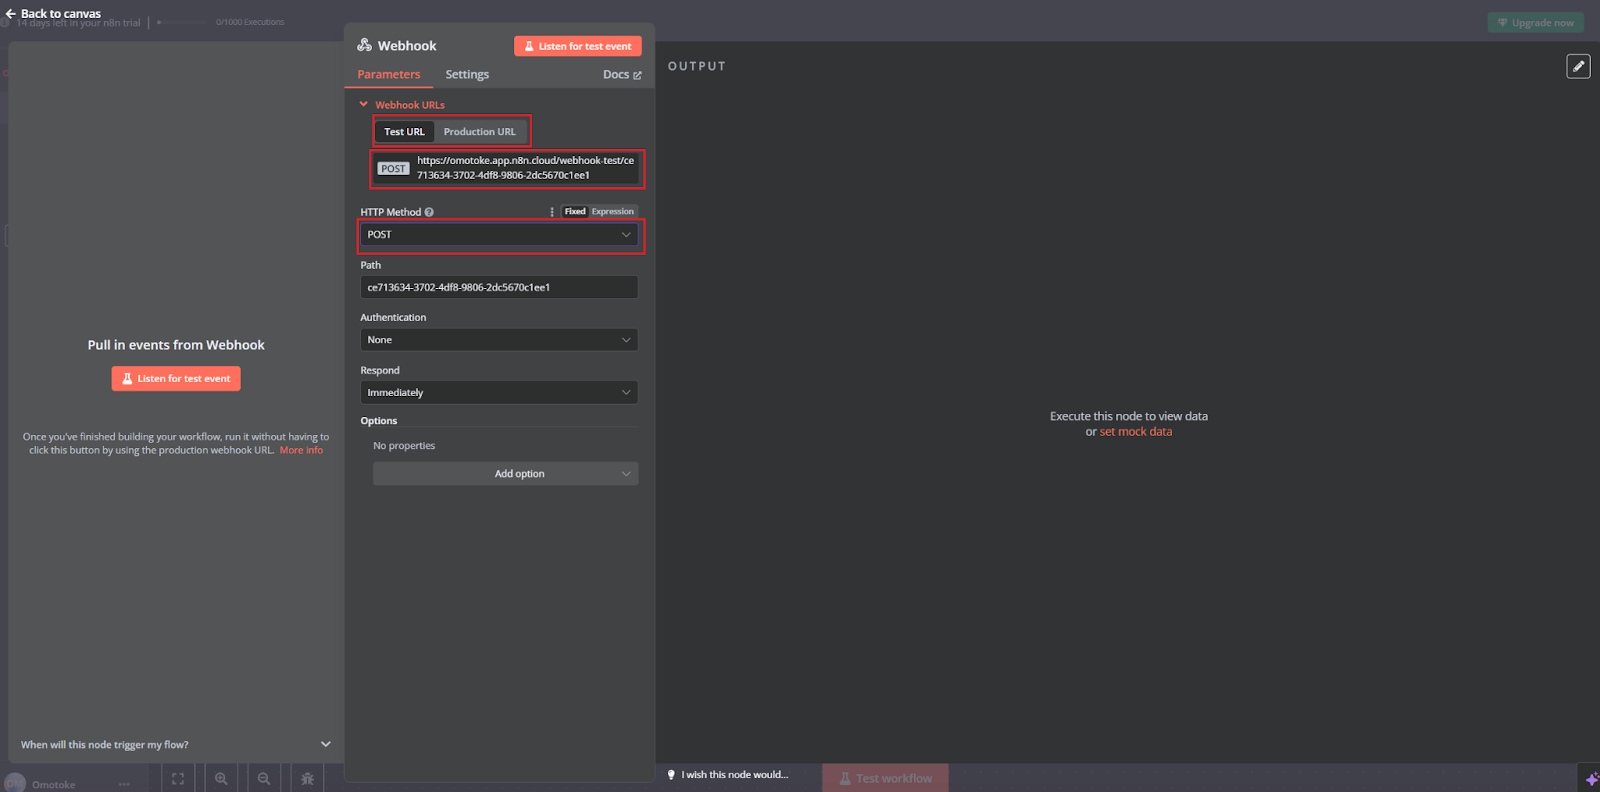This screenshot has height=792, width=1600.
Task: Click the set mock data link
Action: click(1136, 432)
